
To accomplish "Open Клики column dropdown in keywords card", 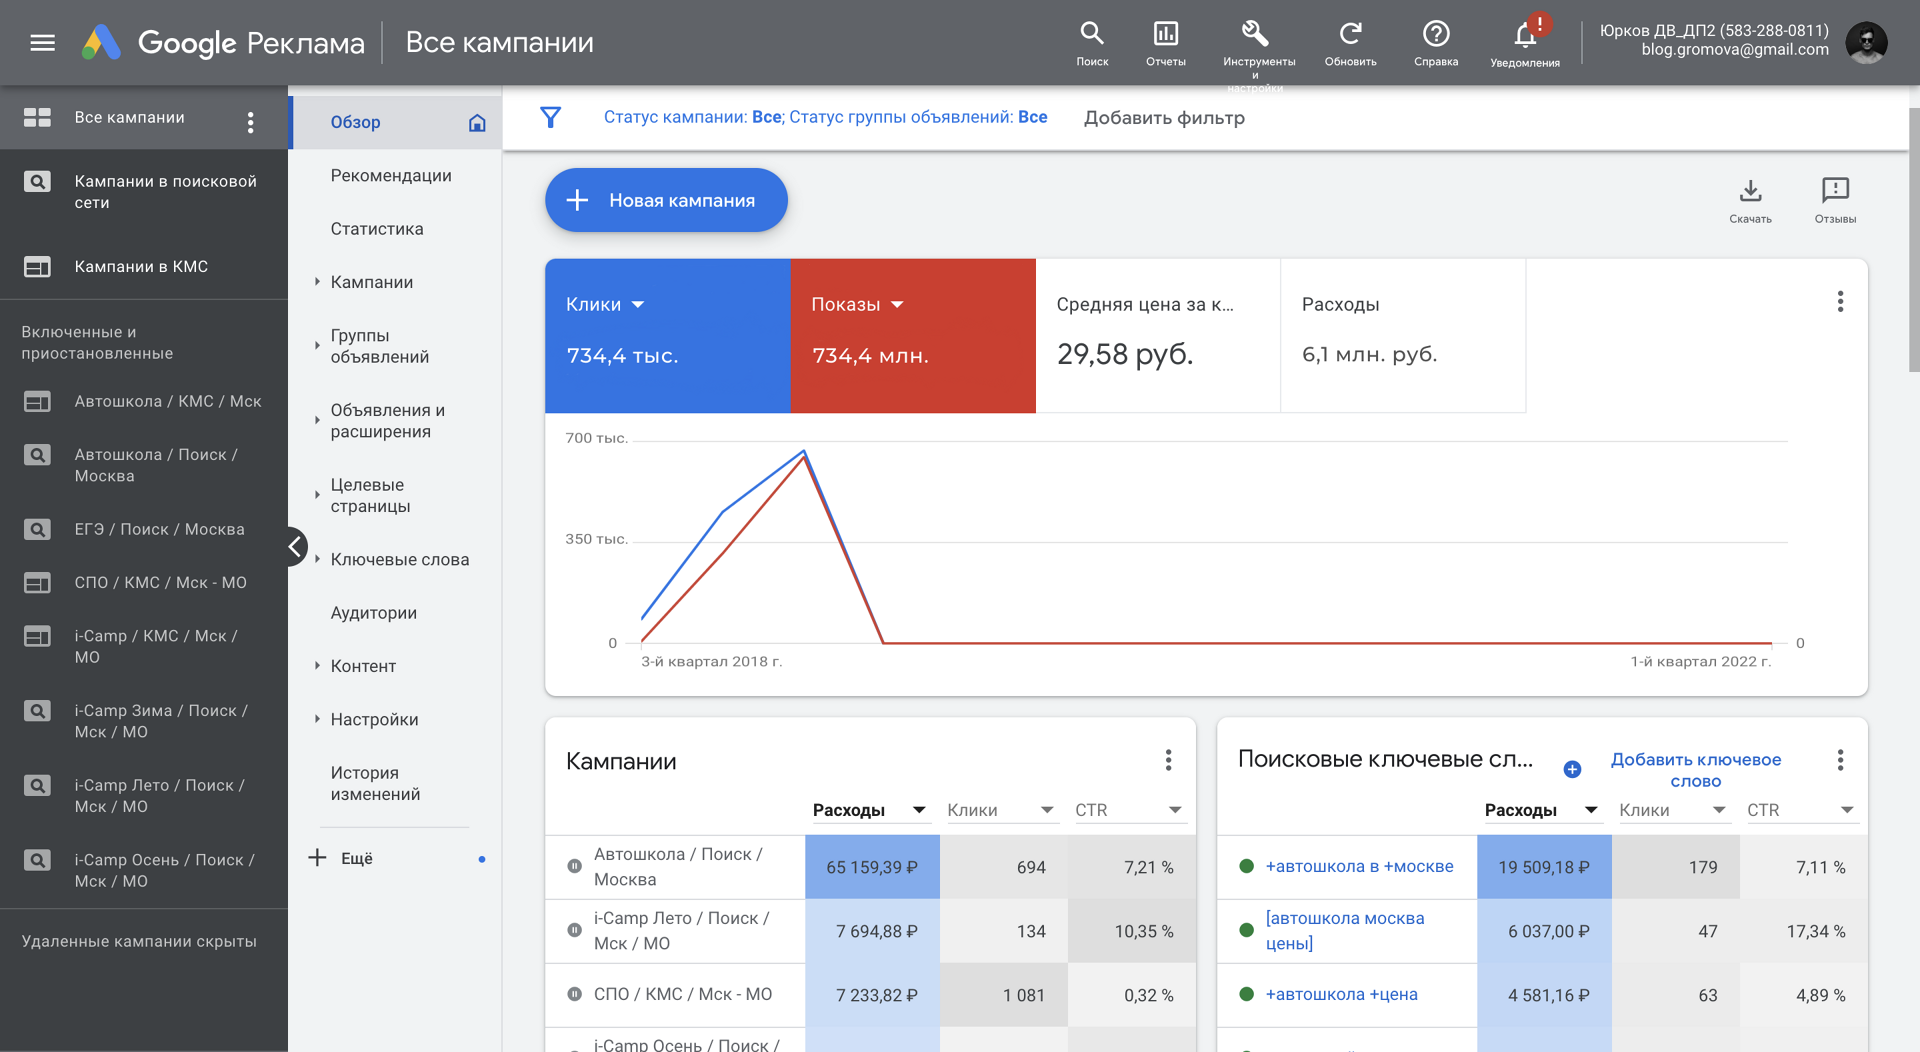I will tap(1719, 810).
